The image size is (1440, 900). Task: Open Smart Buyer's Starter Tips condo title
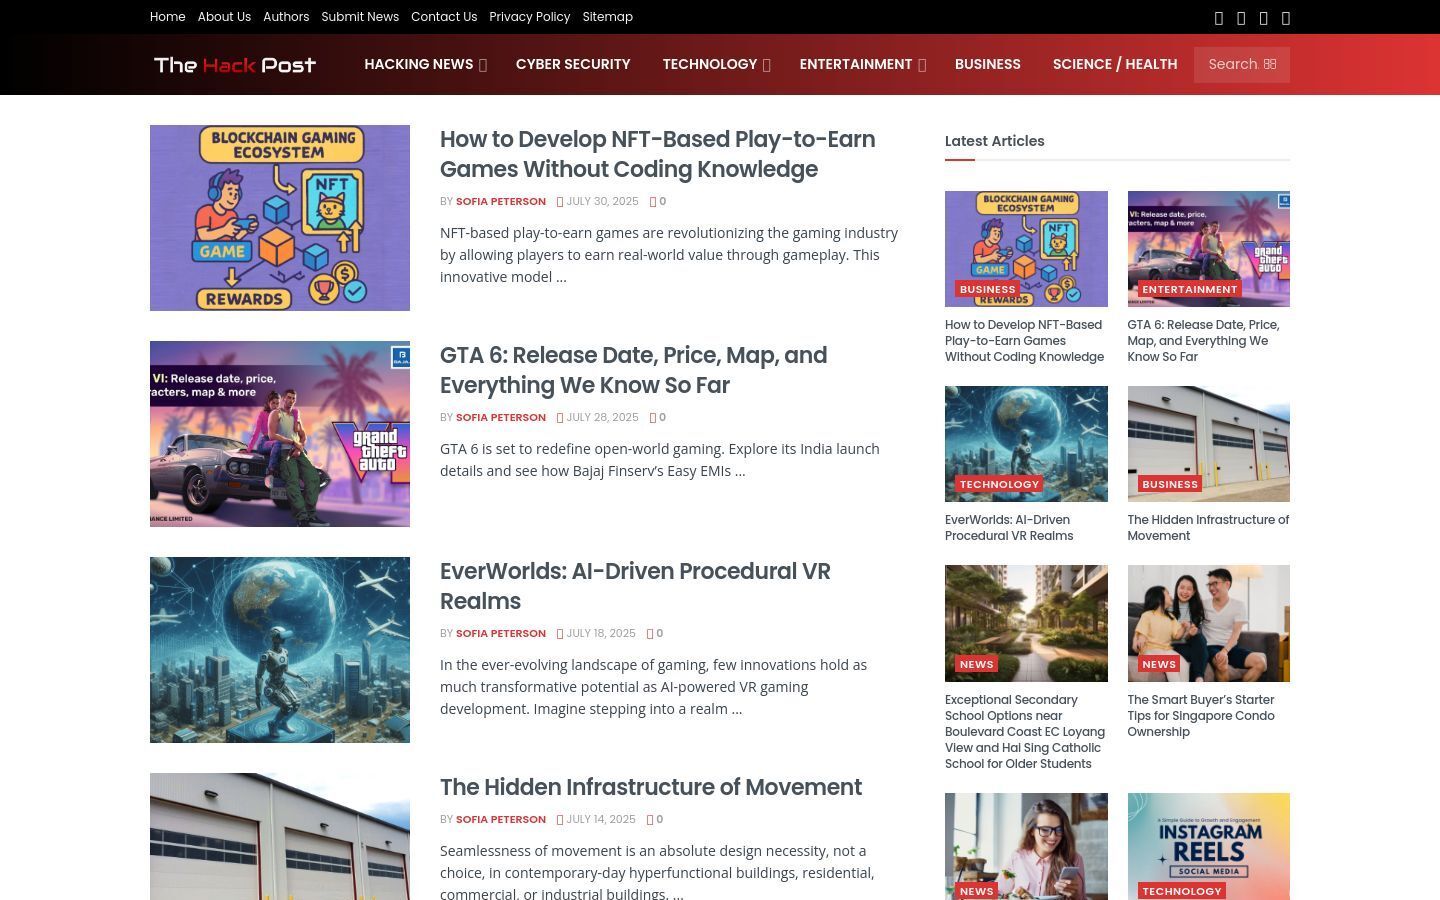[x=1201, y=716]
